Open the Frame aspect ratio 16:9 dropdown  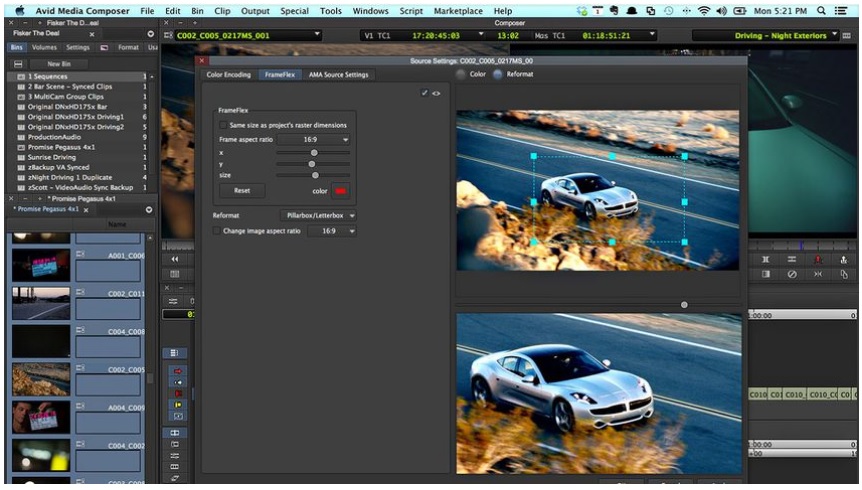314,140
